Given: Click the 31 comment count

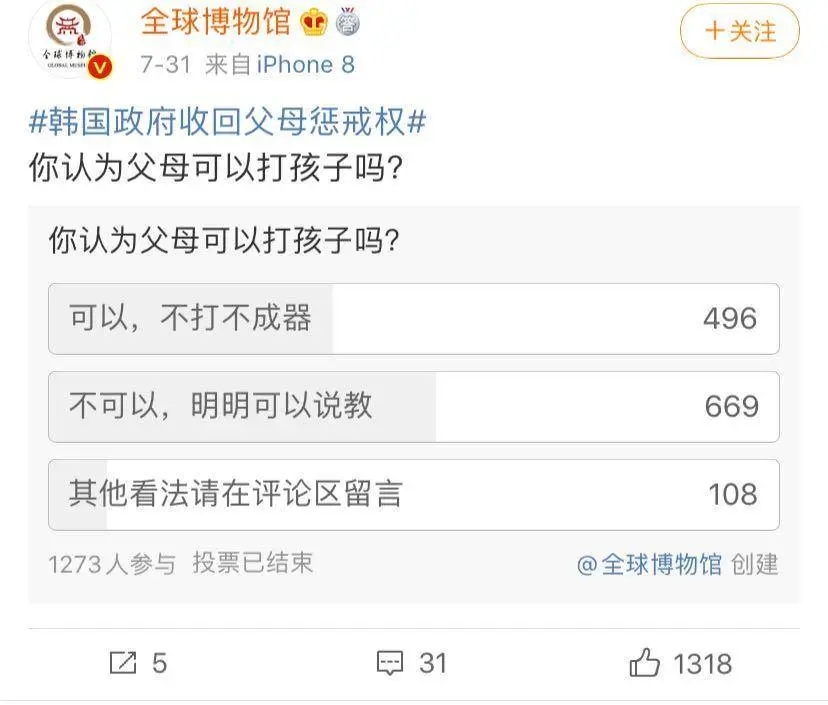Looking at the screenshot, I should (x=432, y=663).
